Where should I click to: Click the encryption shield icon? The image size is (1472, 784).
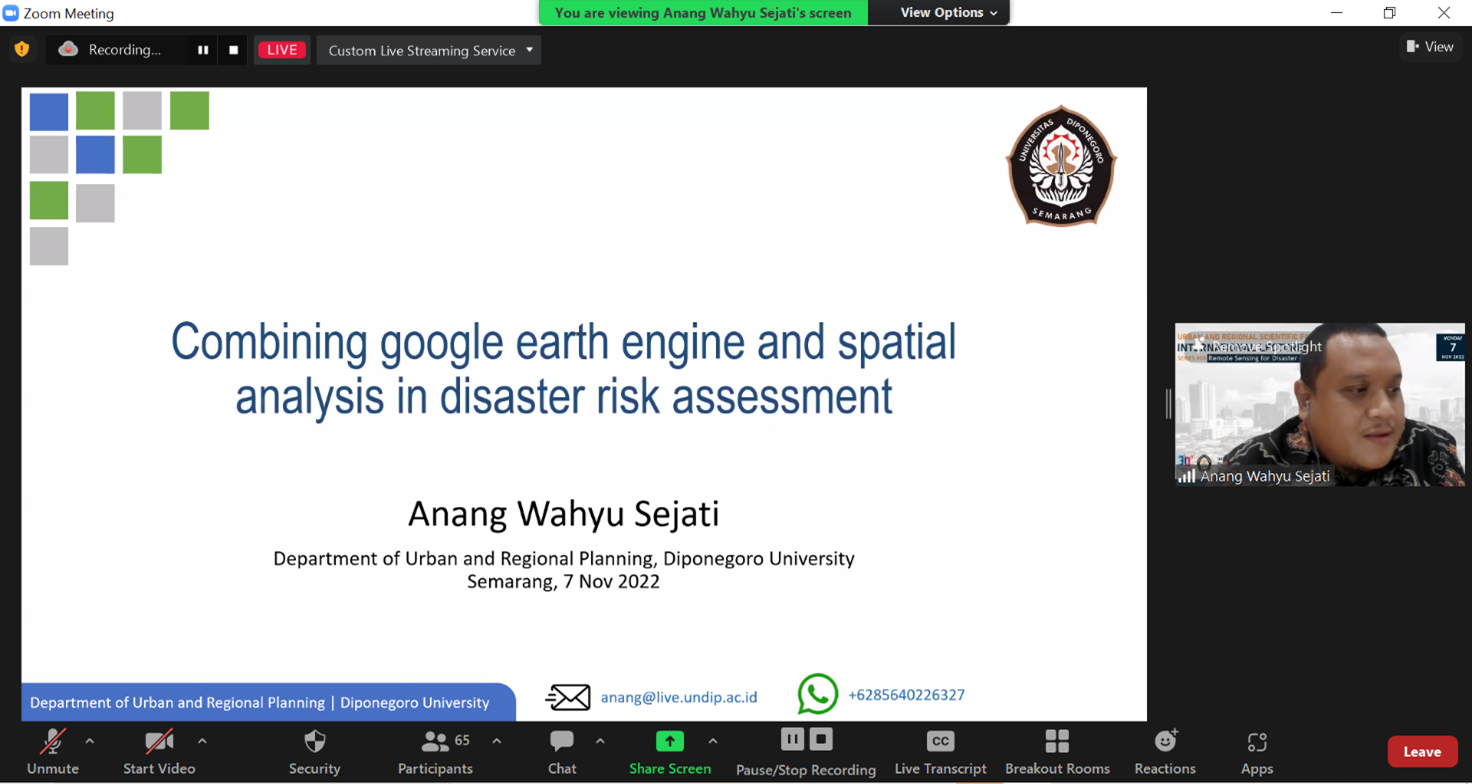22,49
